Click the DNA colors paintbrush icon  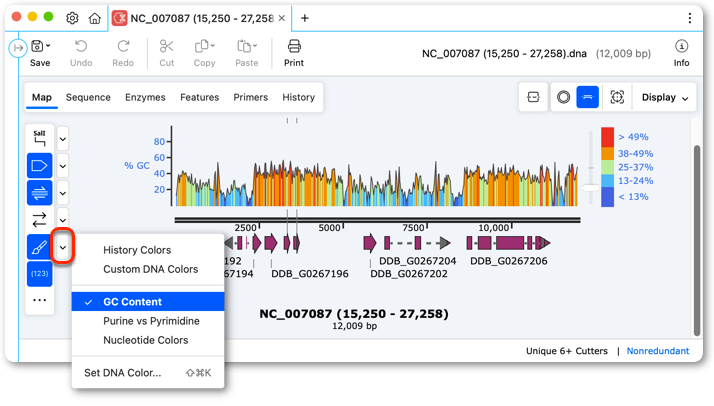(x=40, y=247)
